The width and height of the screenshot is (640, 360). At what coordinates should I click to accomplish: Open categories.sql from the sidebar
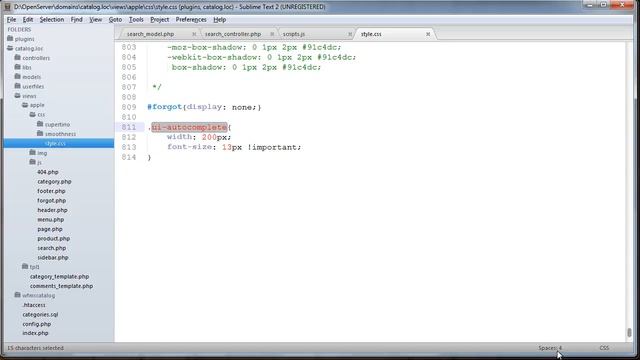pos(40,315)
